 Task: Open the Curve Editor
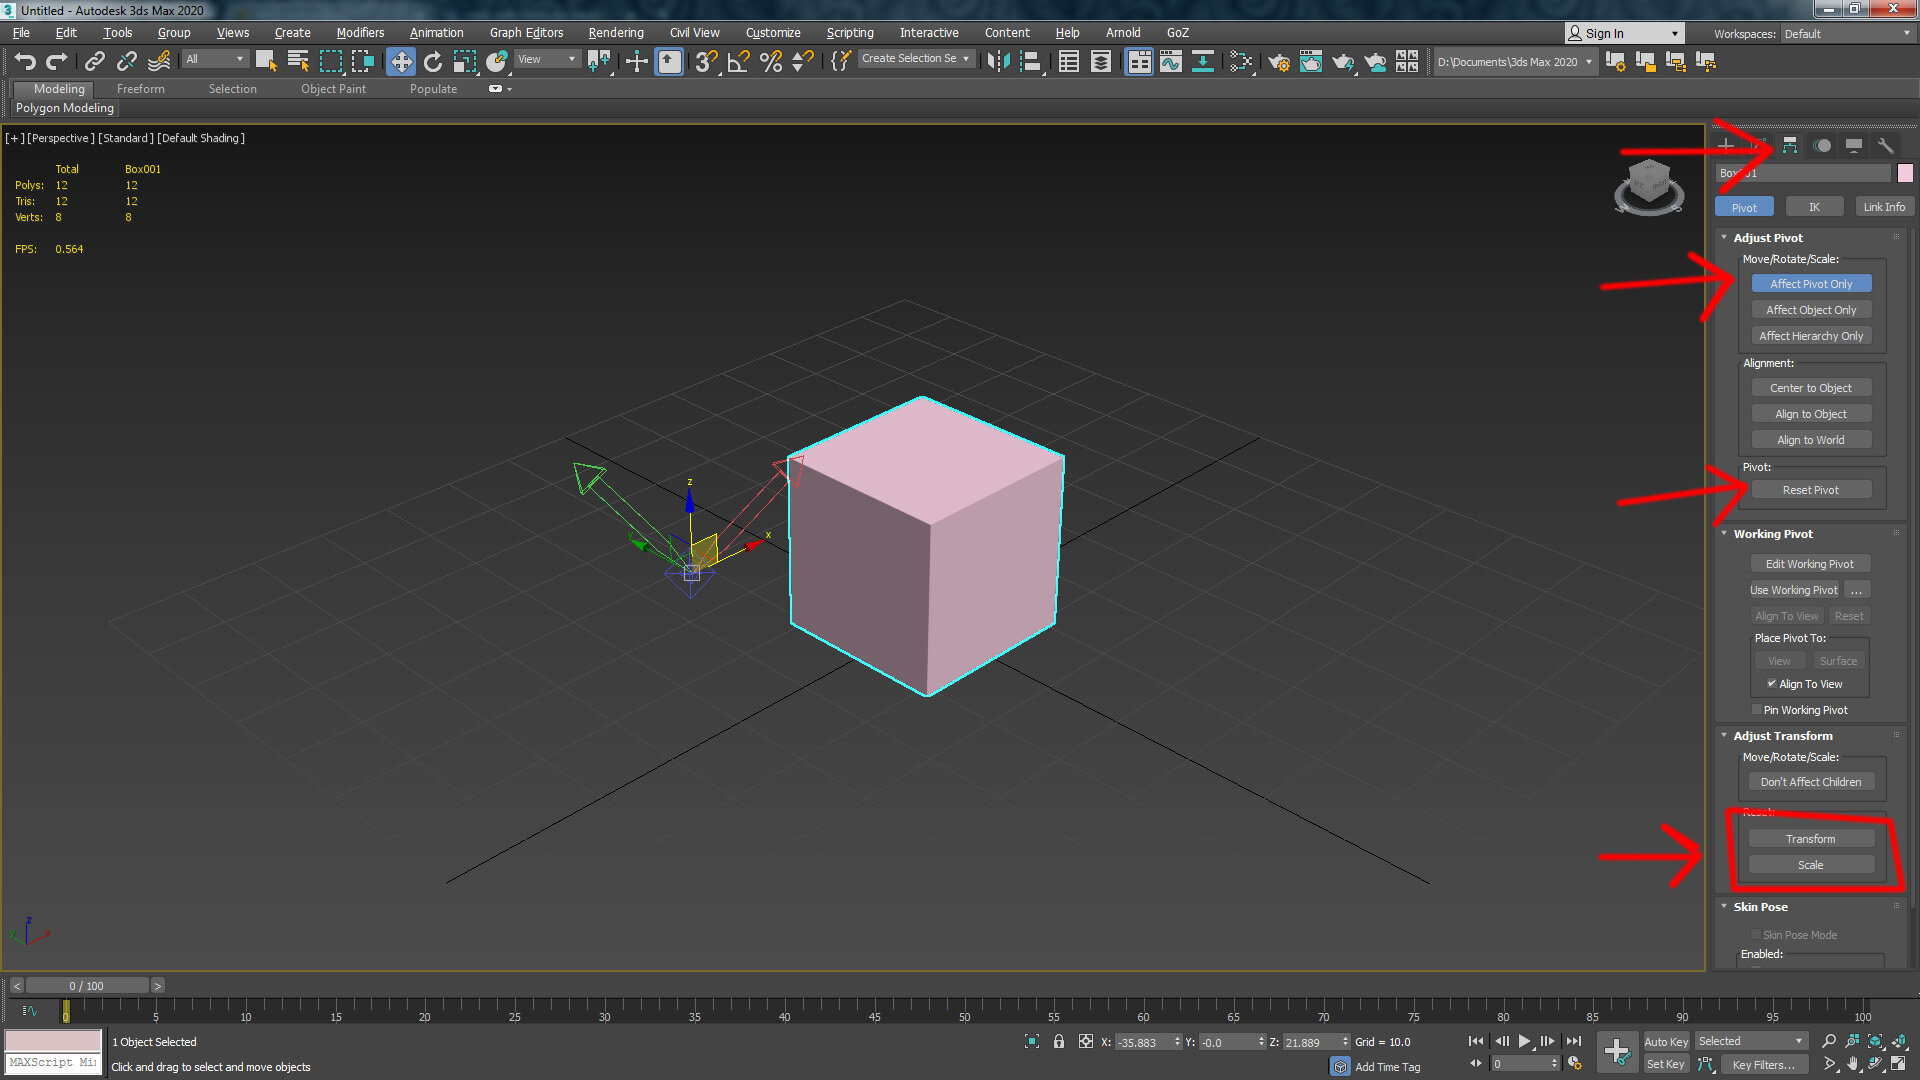(1171, 61)
